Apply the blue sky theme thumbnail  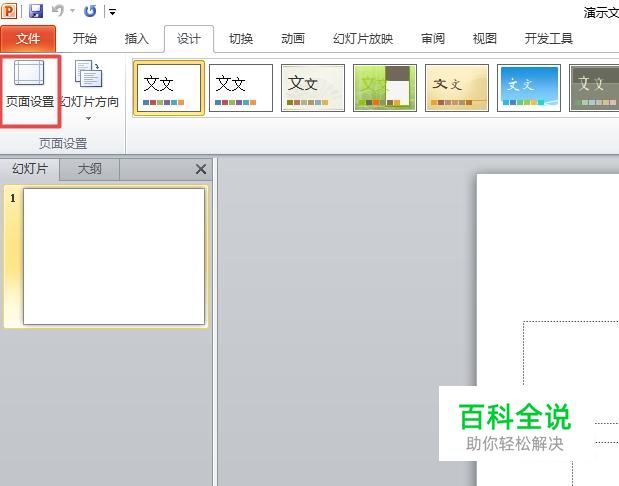point(529,88)
